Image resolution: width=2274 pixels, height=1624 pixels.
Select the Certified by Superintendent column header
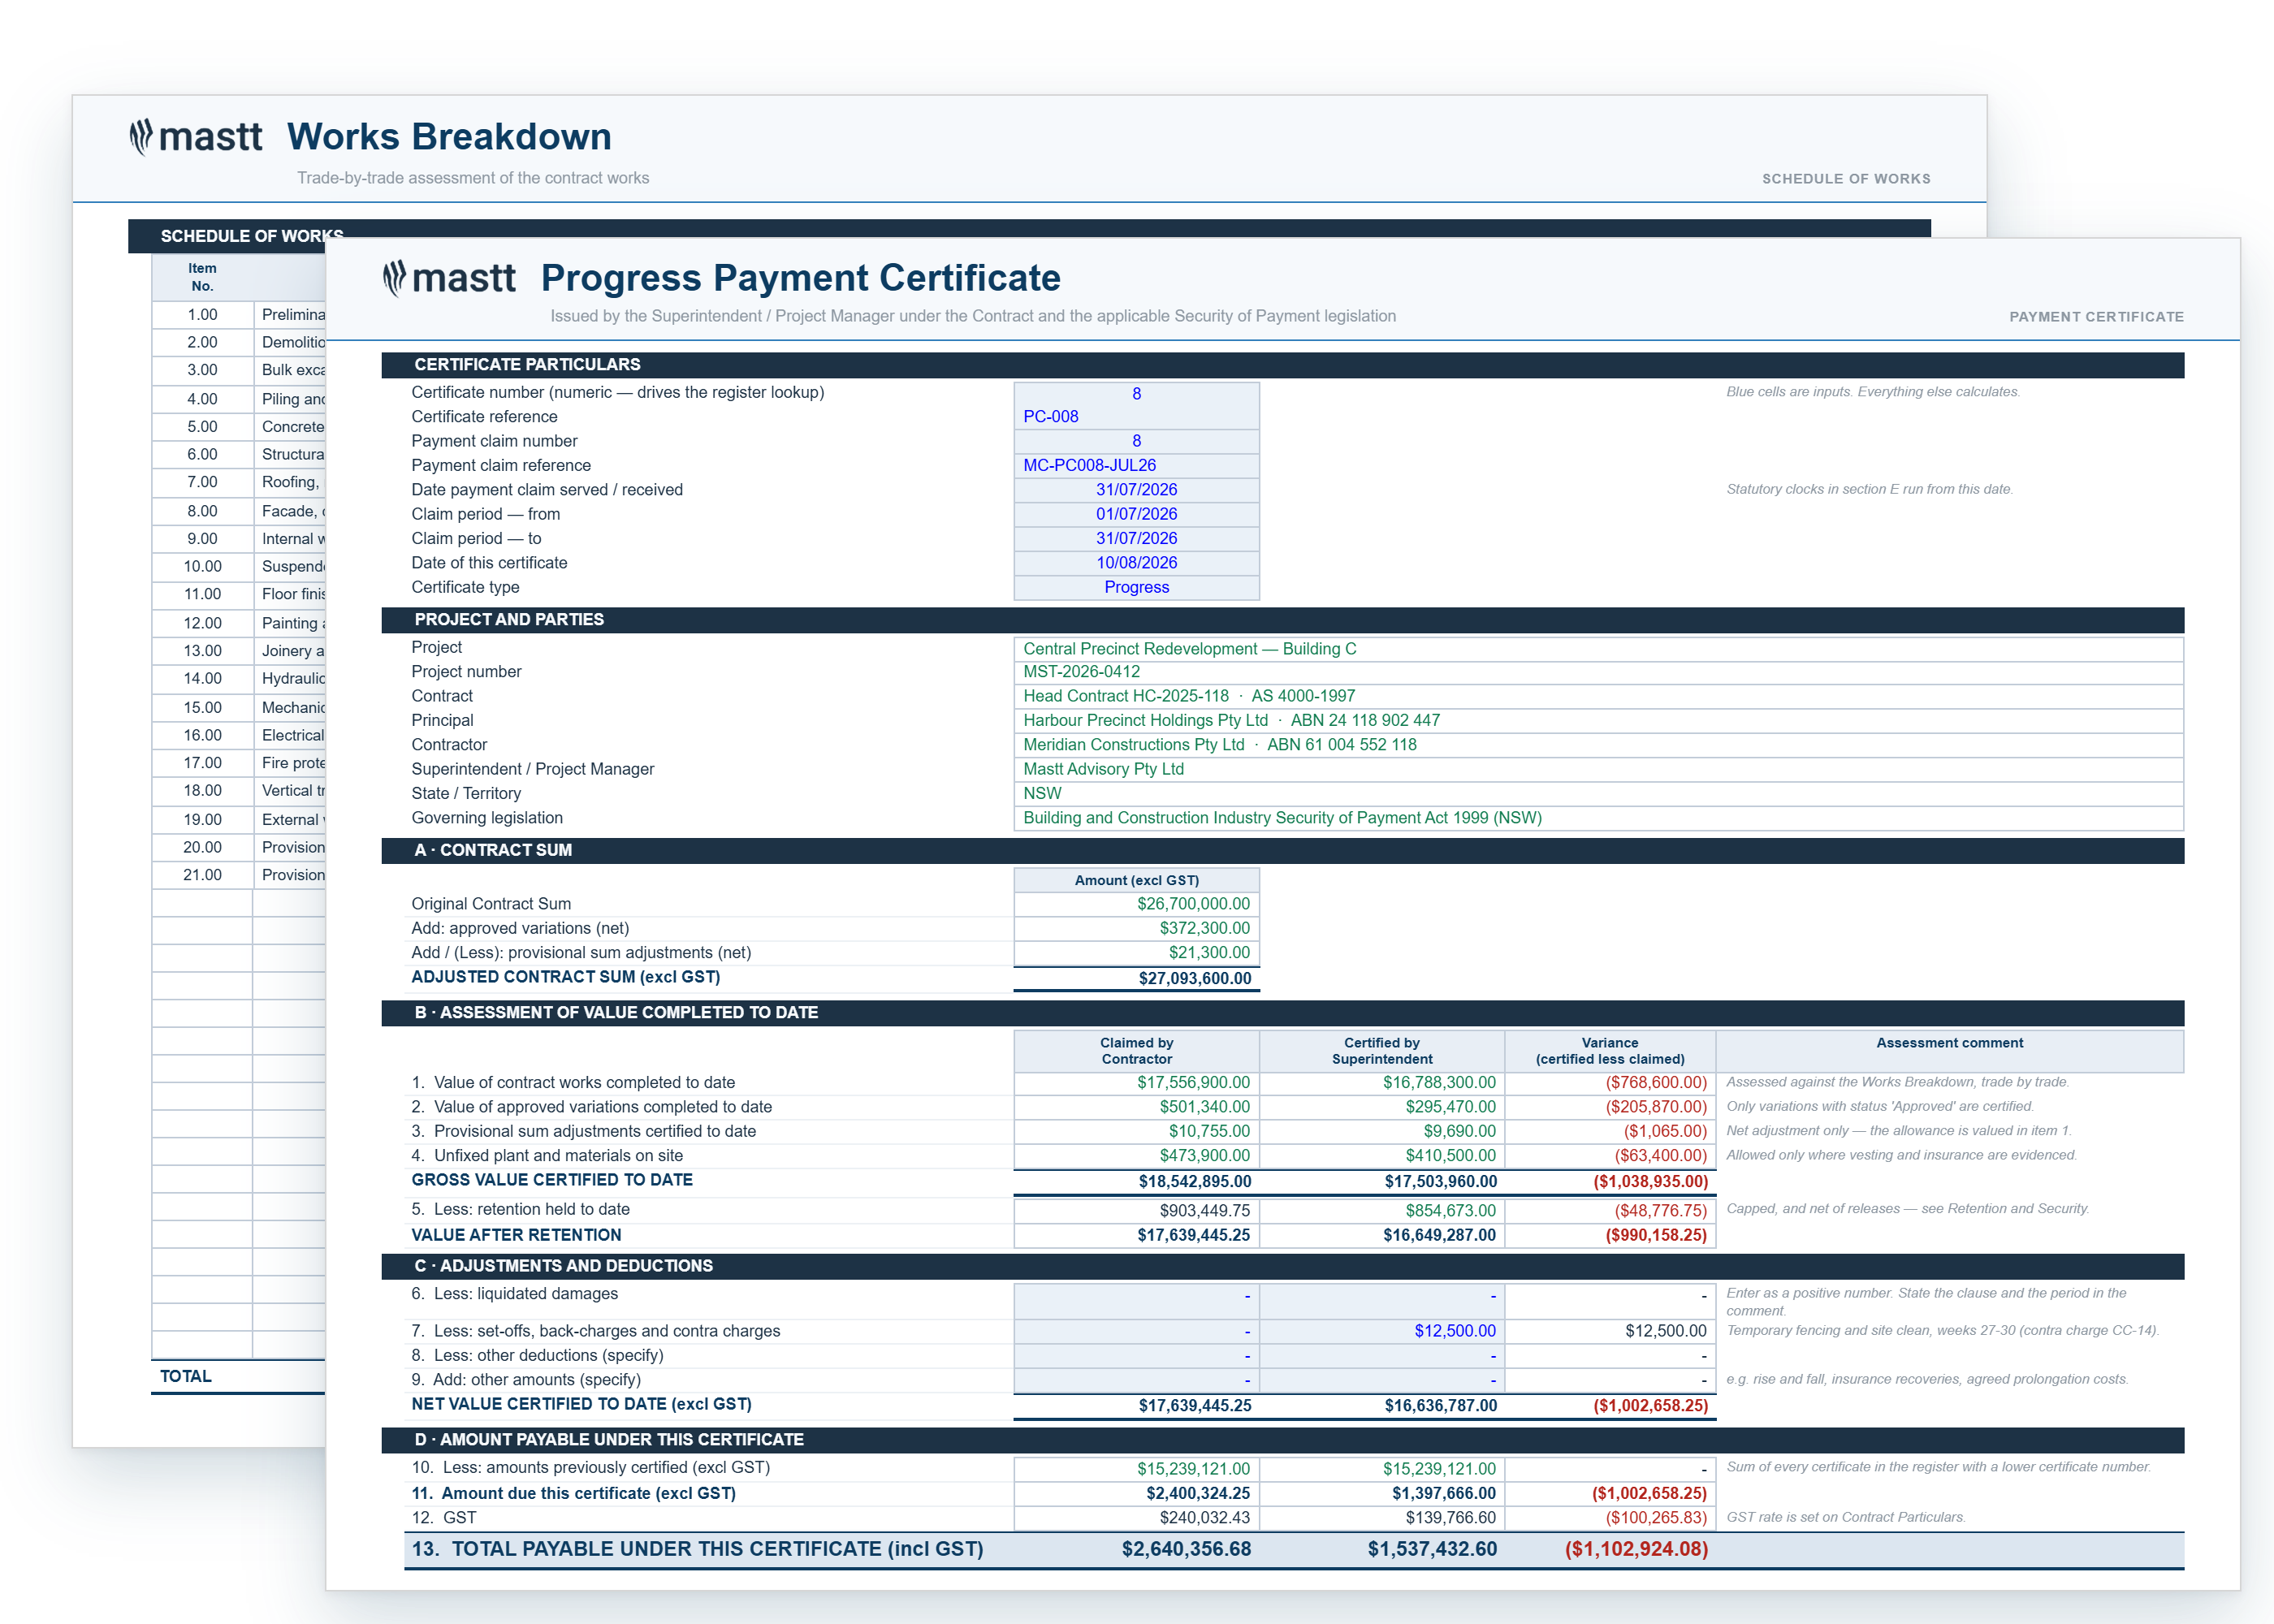(1382, 1051)
